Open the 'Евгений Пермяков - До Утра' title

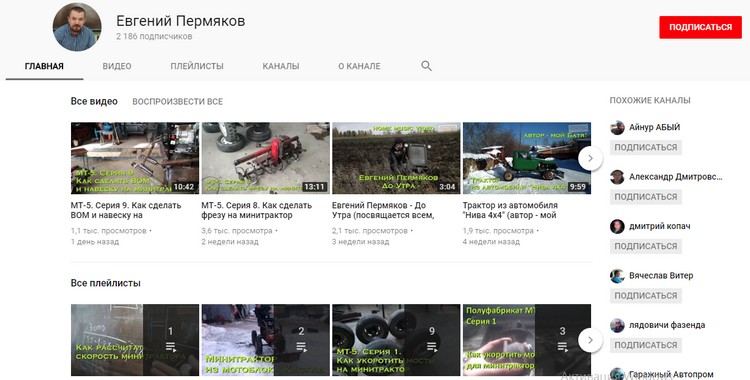pos(383,210)
